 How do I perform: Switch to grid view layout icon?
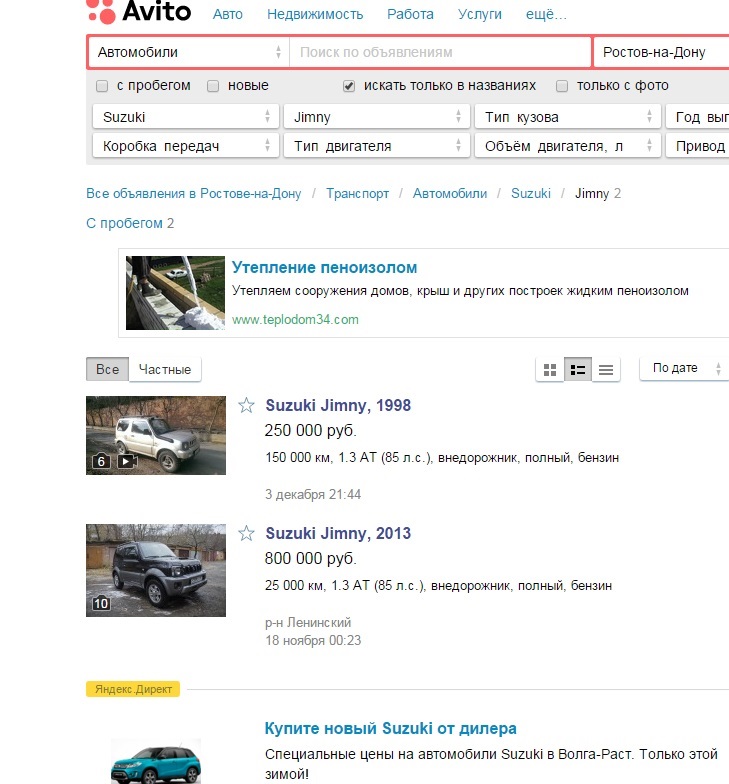pyautogui.click(x=550, y=370)
